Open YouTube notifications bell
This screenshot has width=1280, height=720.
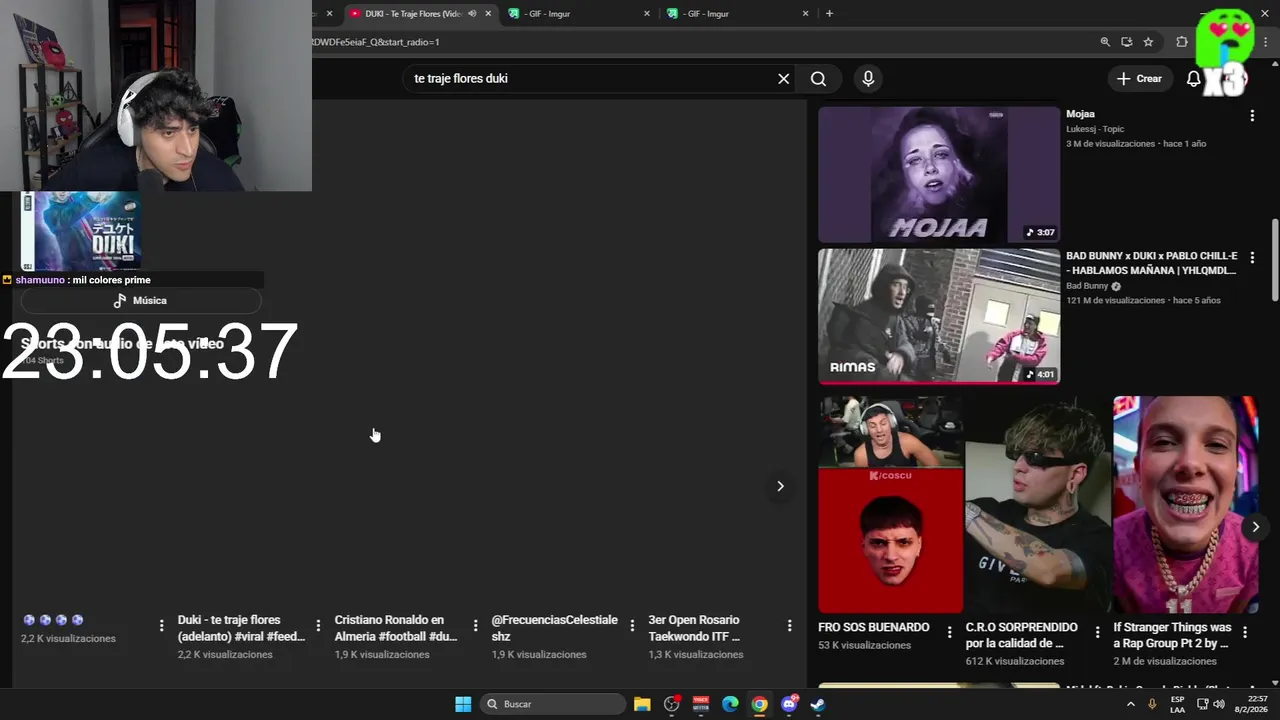pyautogui.click(x=1193, y=79)
